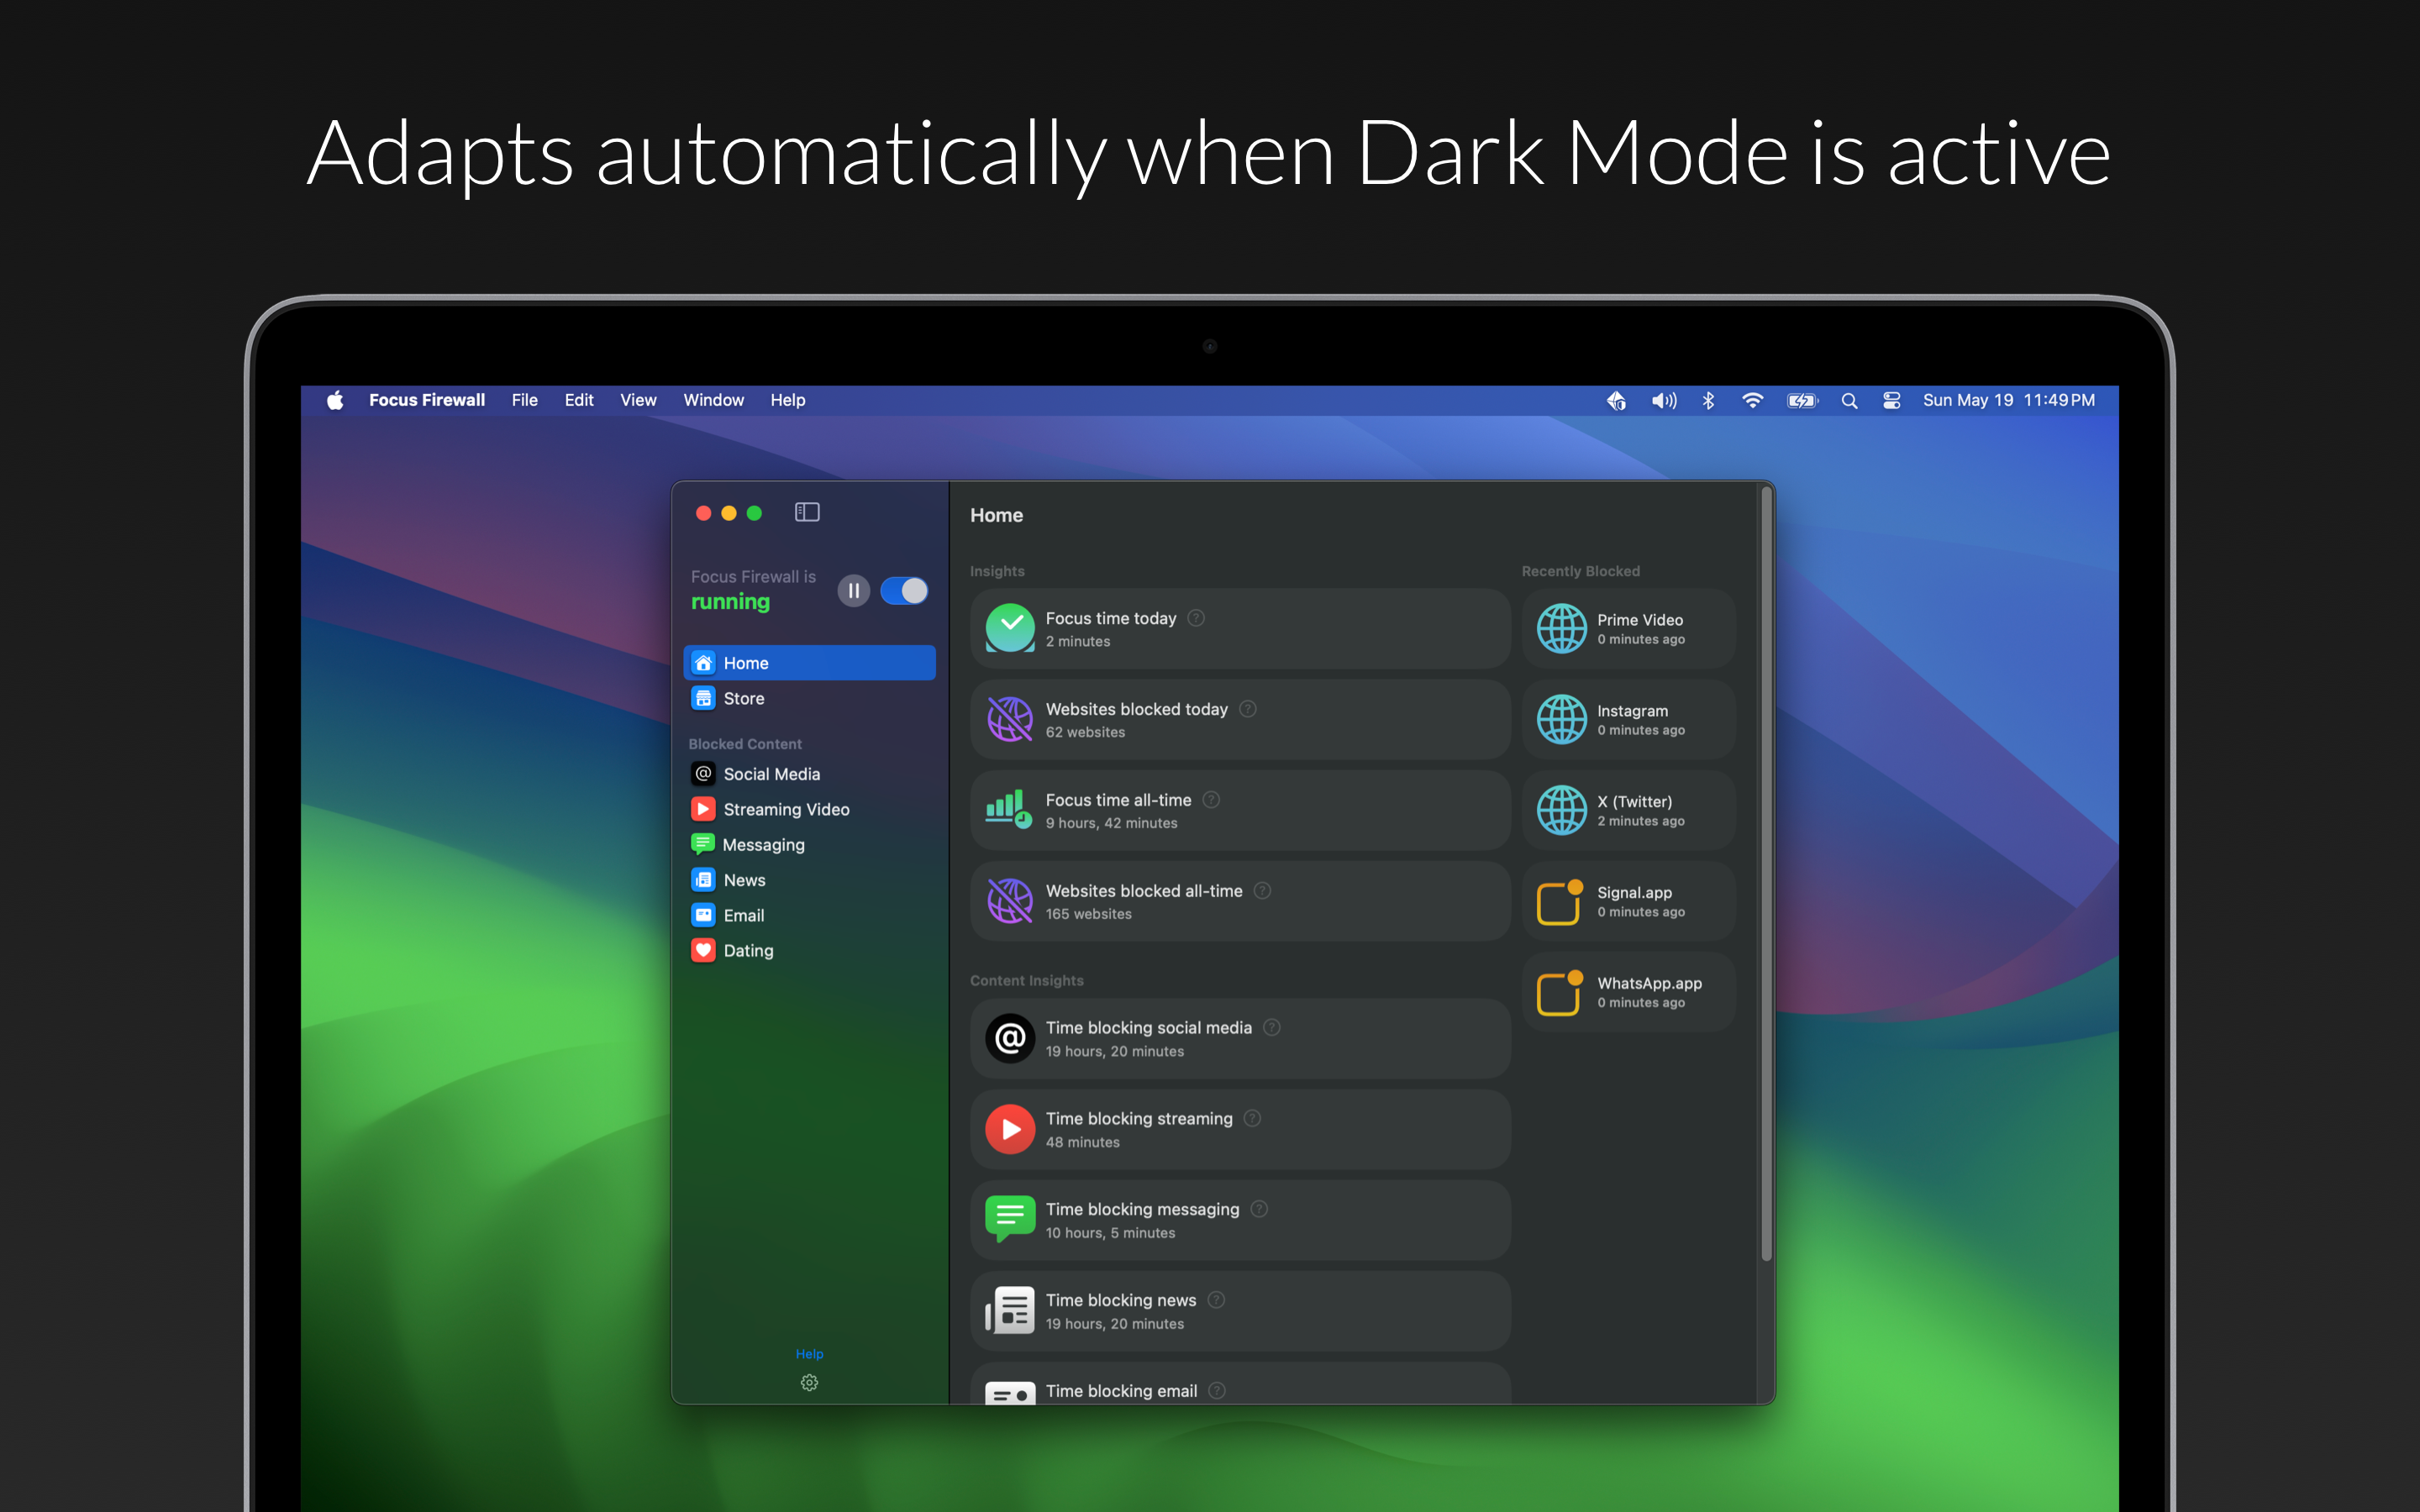The width and height of the screenshot is (2420, 1512).
Task: Open Social Media blocked content
Action: click(x=809, y=774)
